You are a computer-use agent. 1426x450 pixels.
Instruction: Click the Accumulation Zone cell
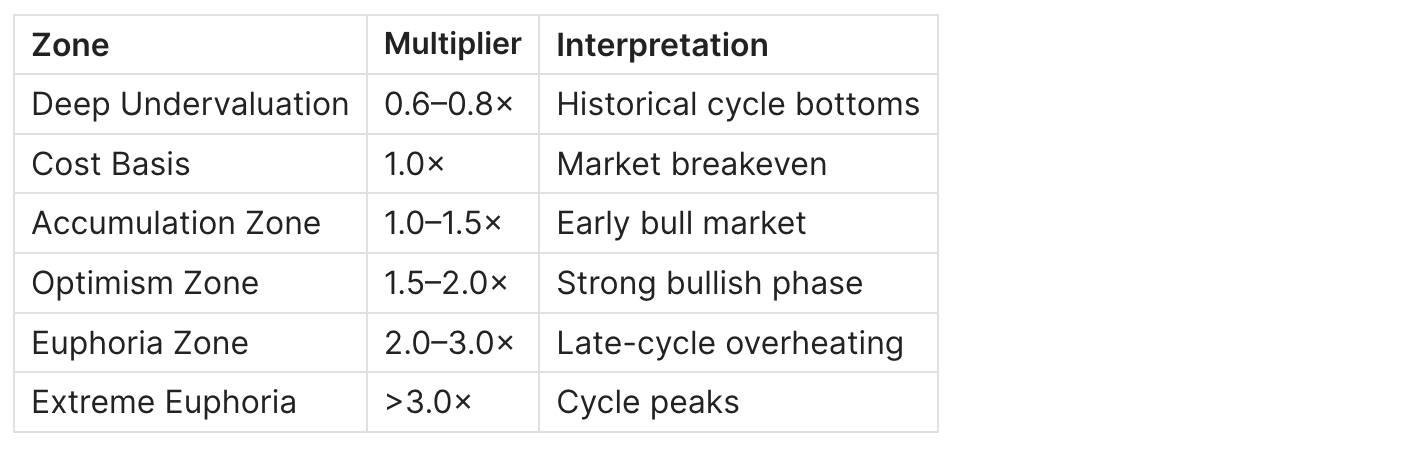pyautogui.click(x=176, y=223)
